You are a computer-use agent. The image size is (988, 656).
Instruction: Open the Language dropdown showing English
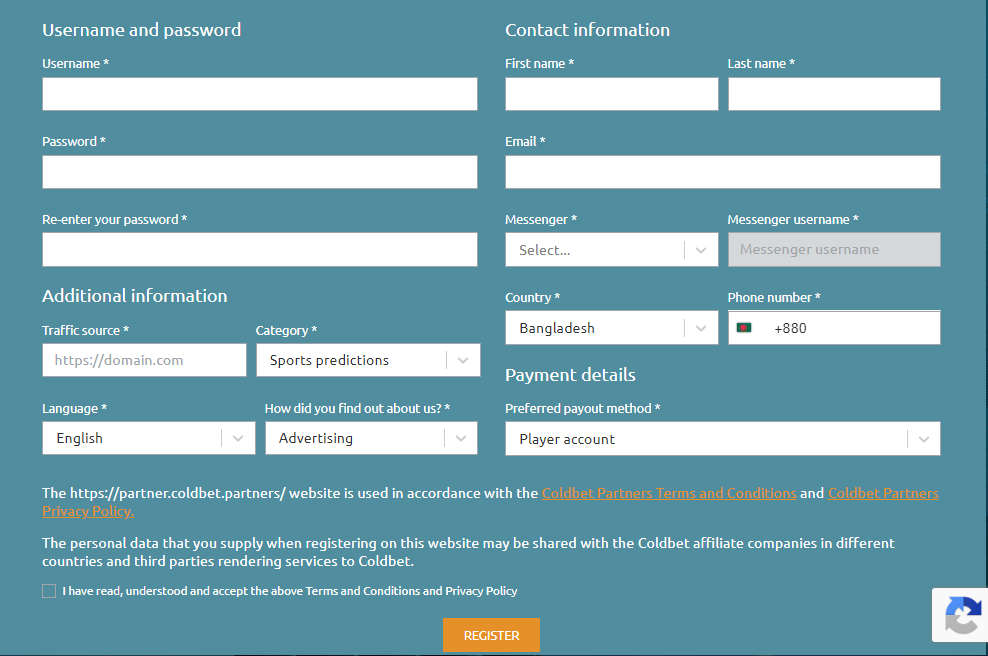coord(149,438)
